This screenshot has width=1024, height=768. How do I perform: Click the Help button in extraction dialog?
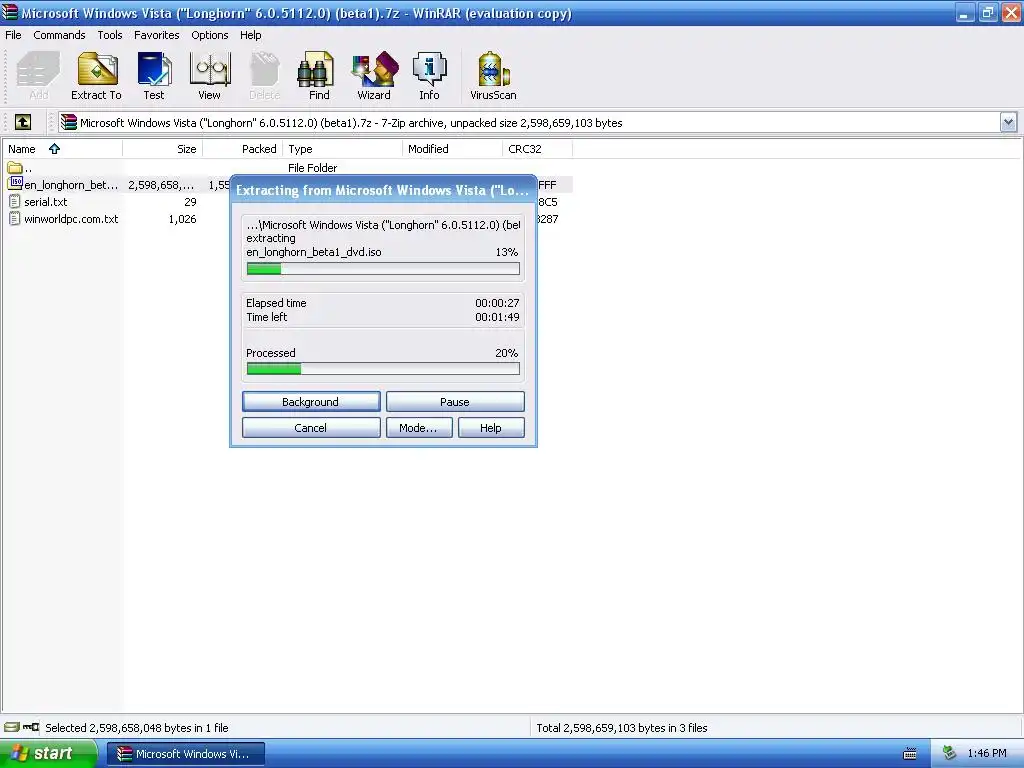pos(491,428)
